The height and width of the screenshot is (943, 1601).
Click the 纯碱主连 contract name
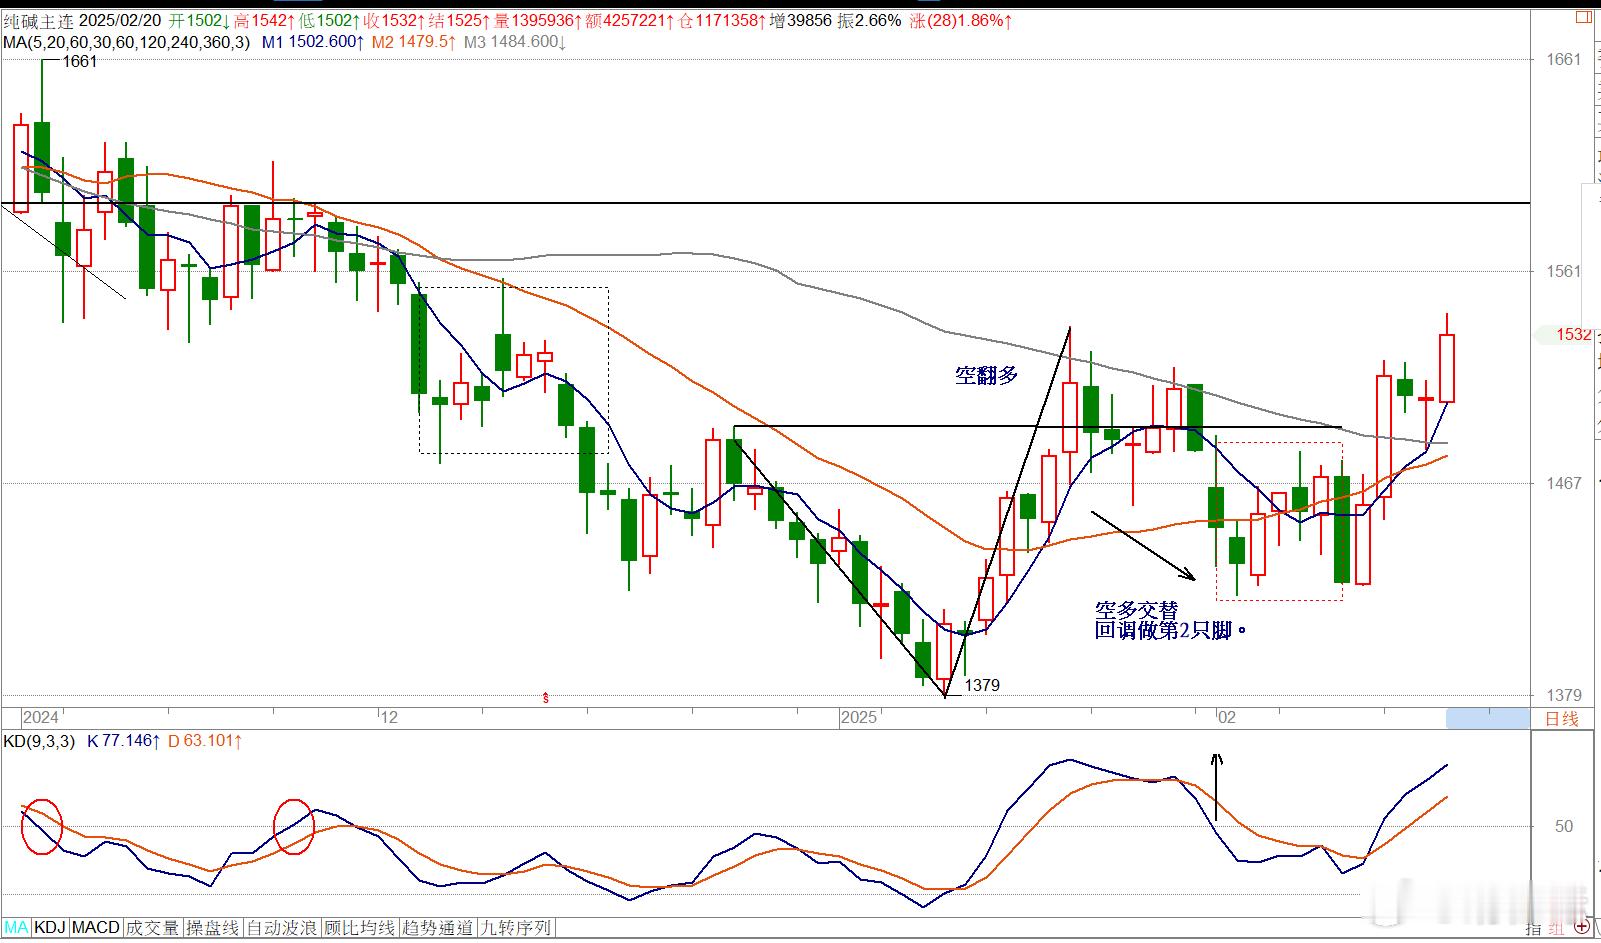(x=38, y=20)
